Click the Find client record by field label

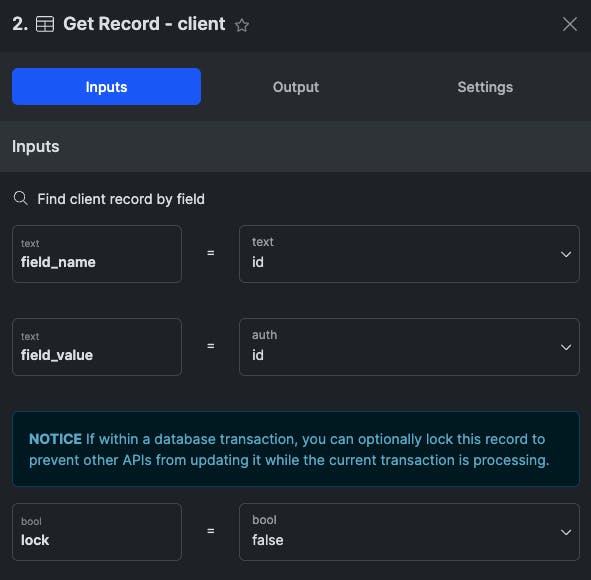click(x=121, y=199)
